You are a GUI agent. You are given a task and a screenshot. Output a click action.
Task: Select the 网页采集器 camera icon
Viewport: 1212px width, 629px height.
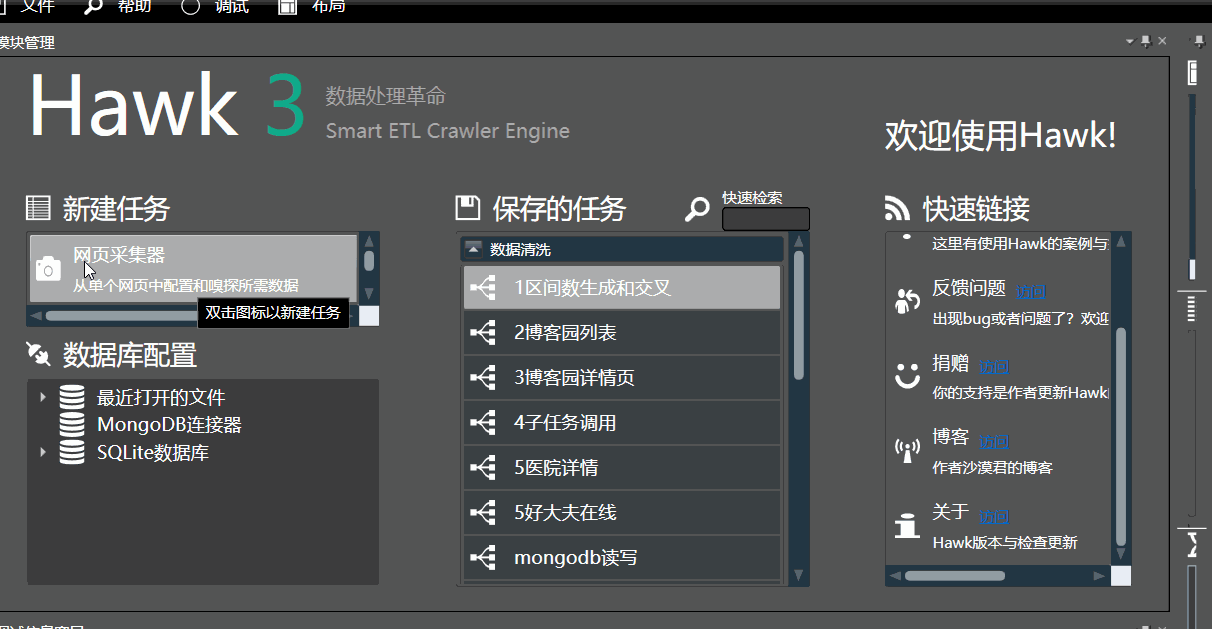point(48,268)
